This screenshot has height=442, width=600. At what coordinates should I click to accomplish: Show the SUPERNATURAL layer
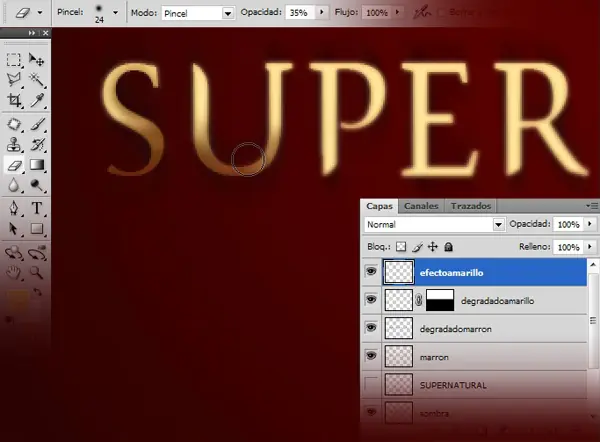click(371, 384)
